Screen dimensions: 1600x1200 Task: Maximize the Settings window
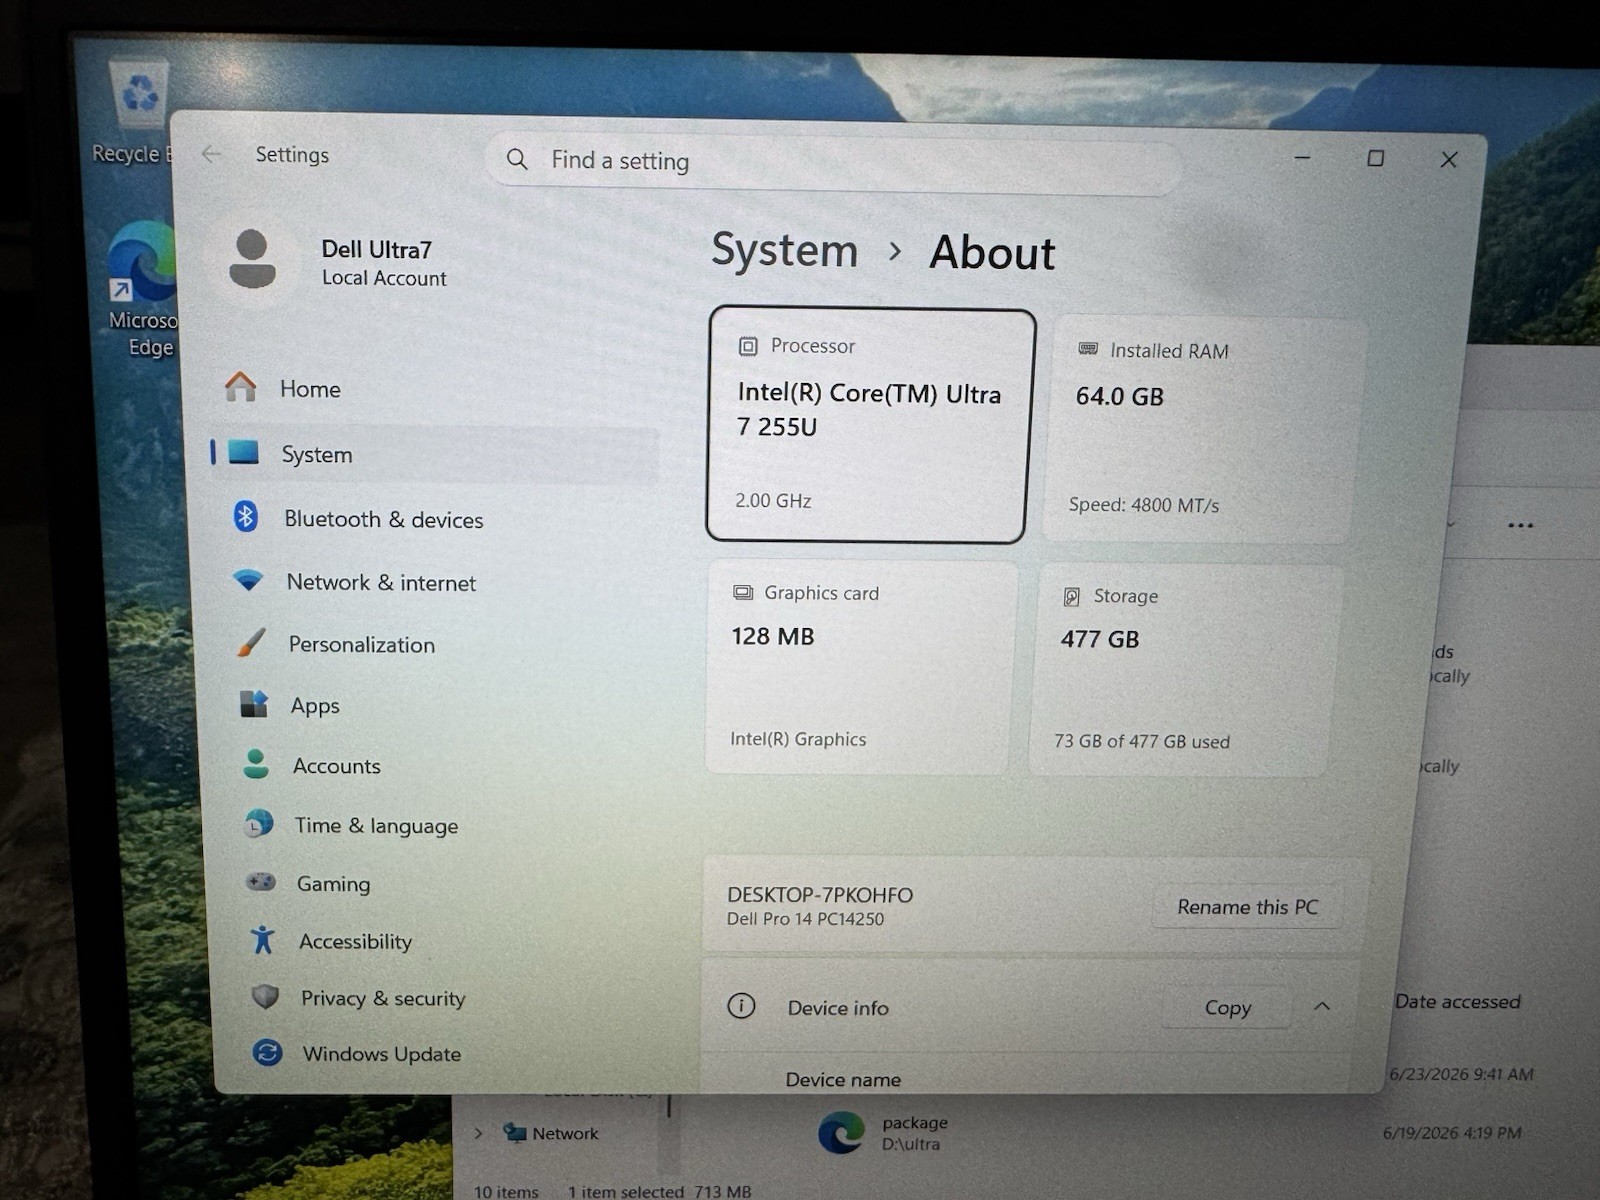click(1376, 158)
